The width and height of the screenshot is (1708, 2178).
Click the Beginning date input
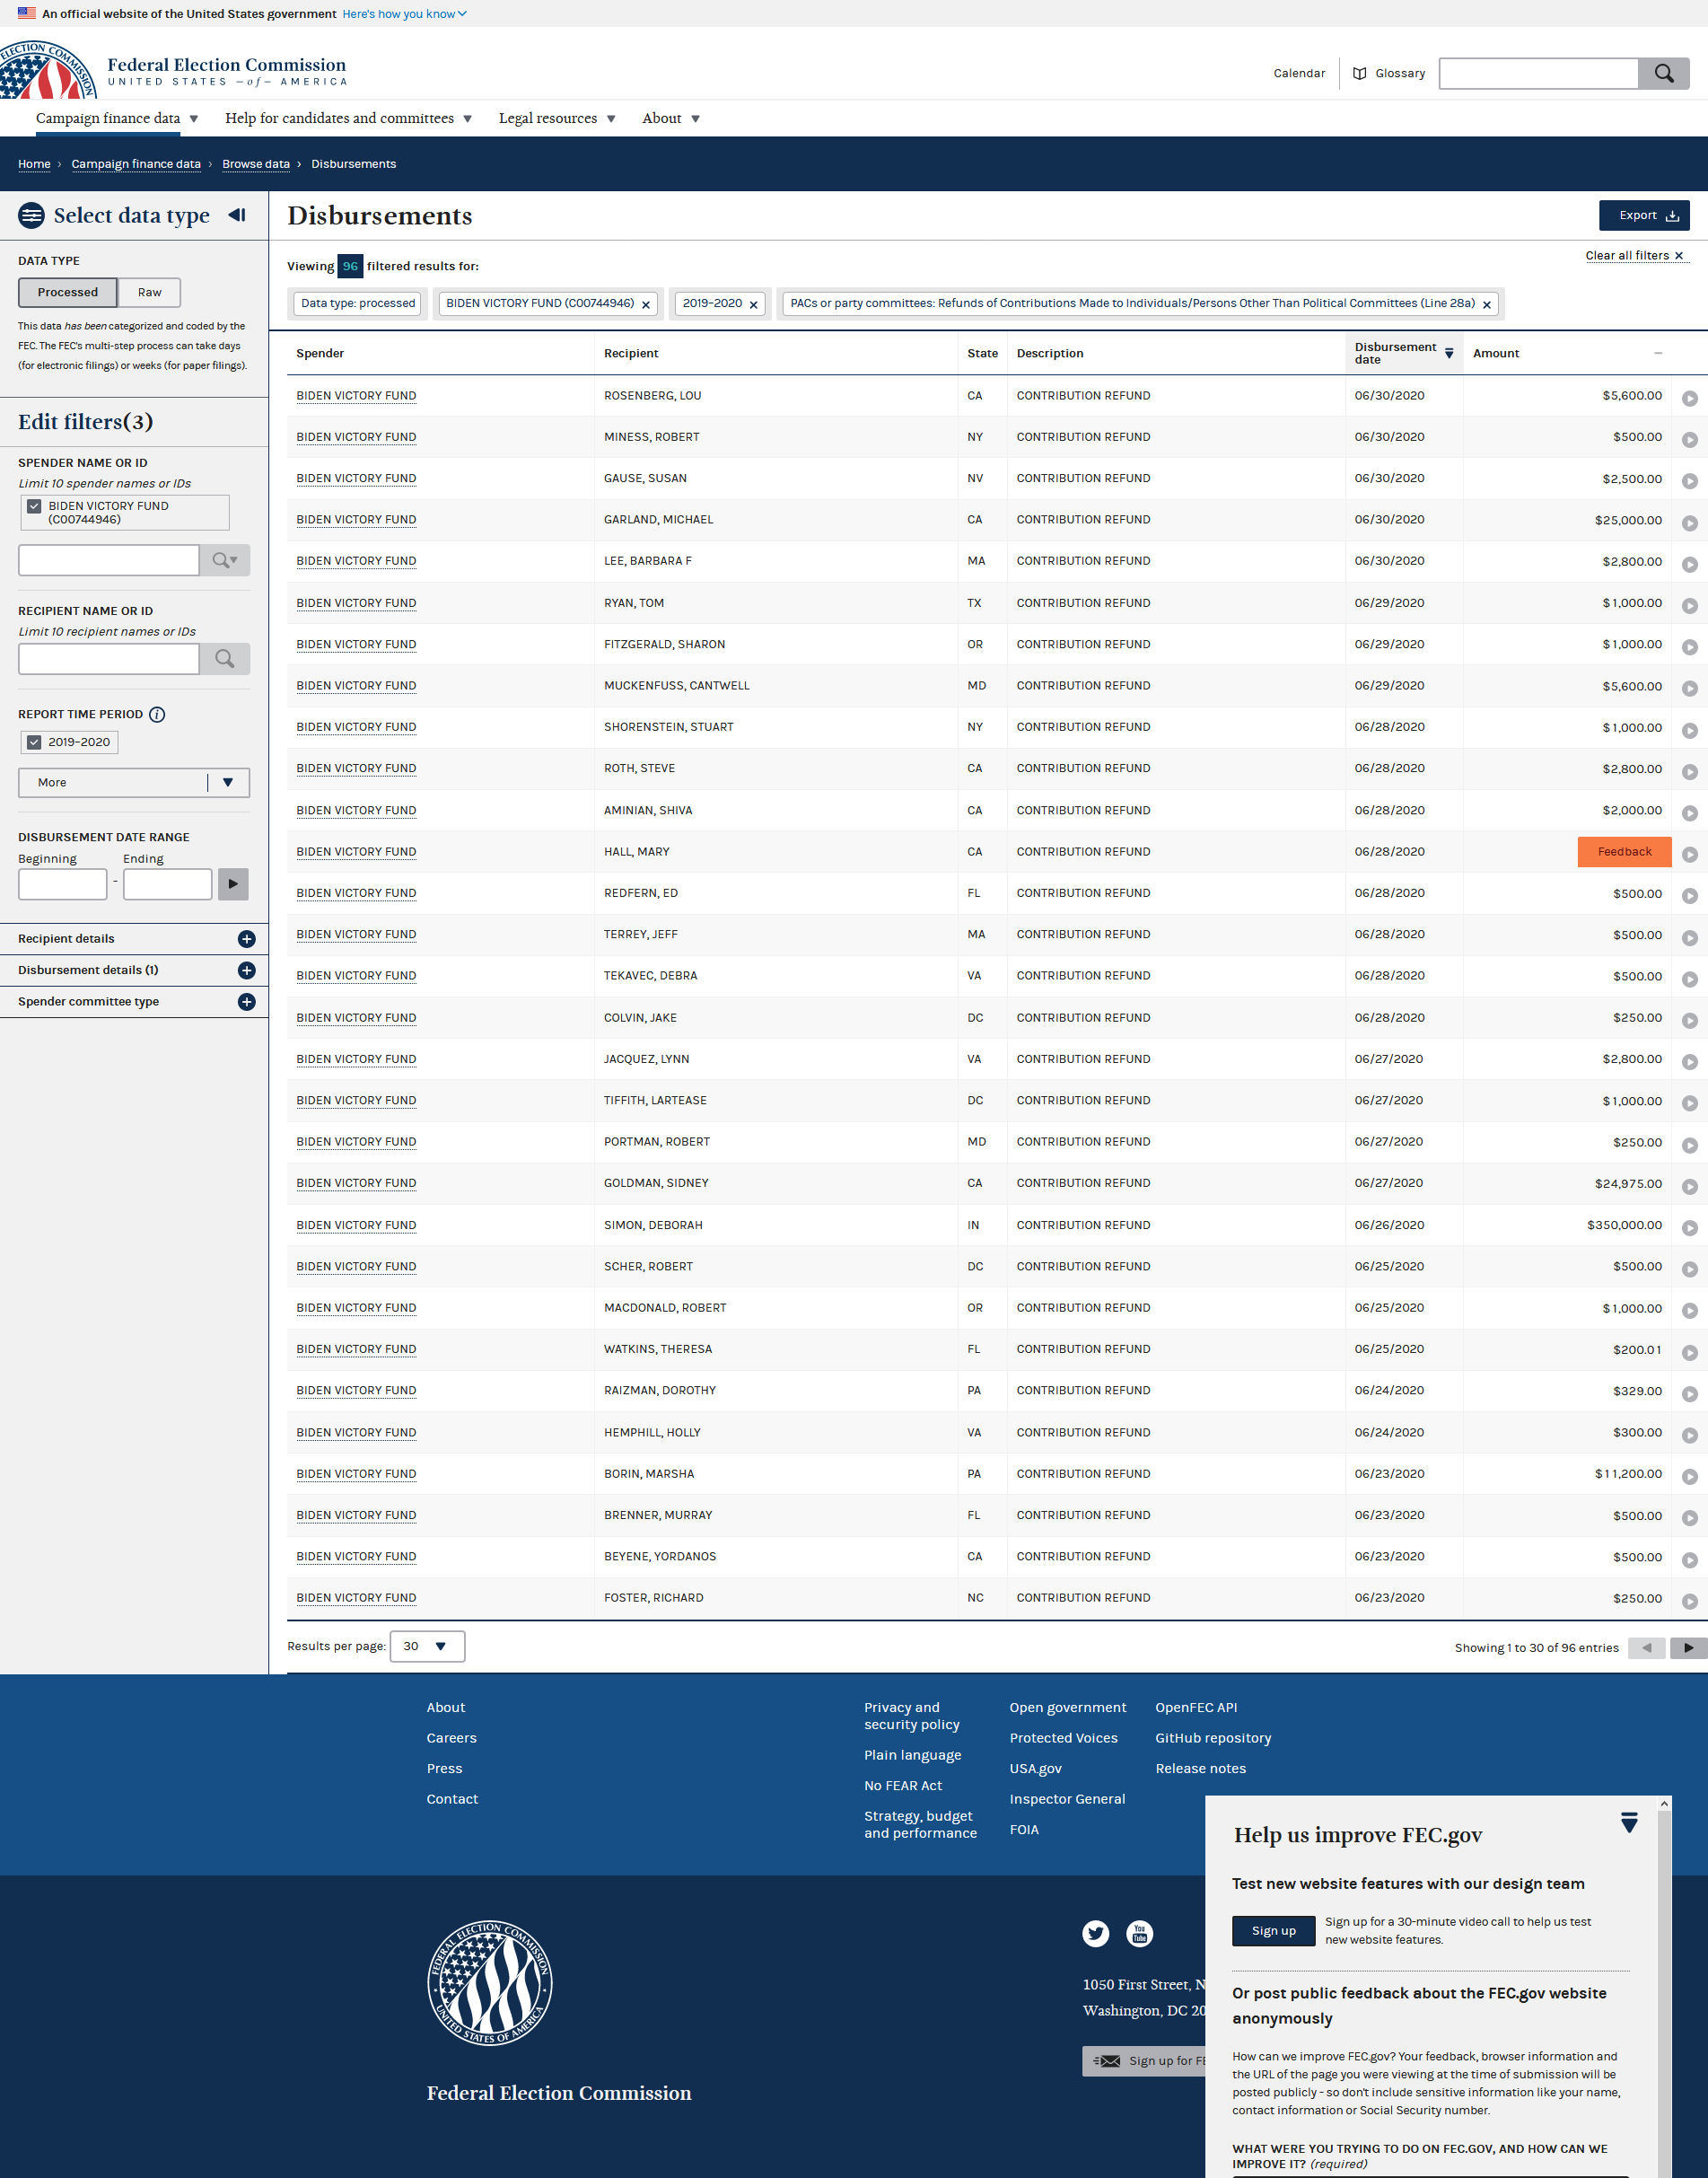coord(62,884)
